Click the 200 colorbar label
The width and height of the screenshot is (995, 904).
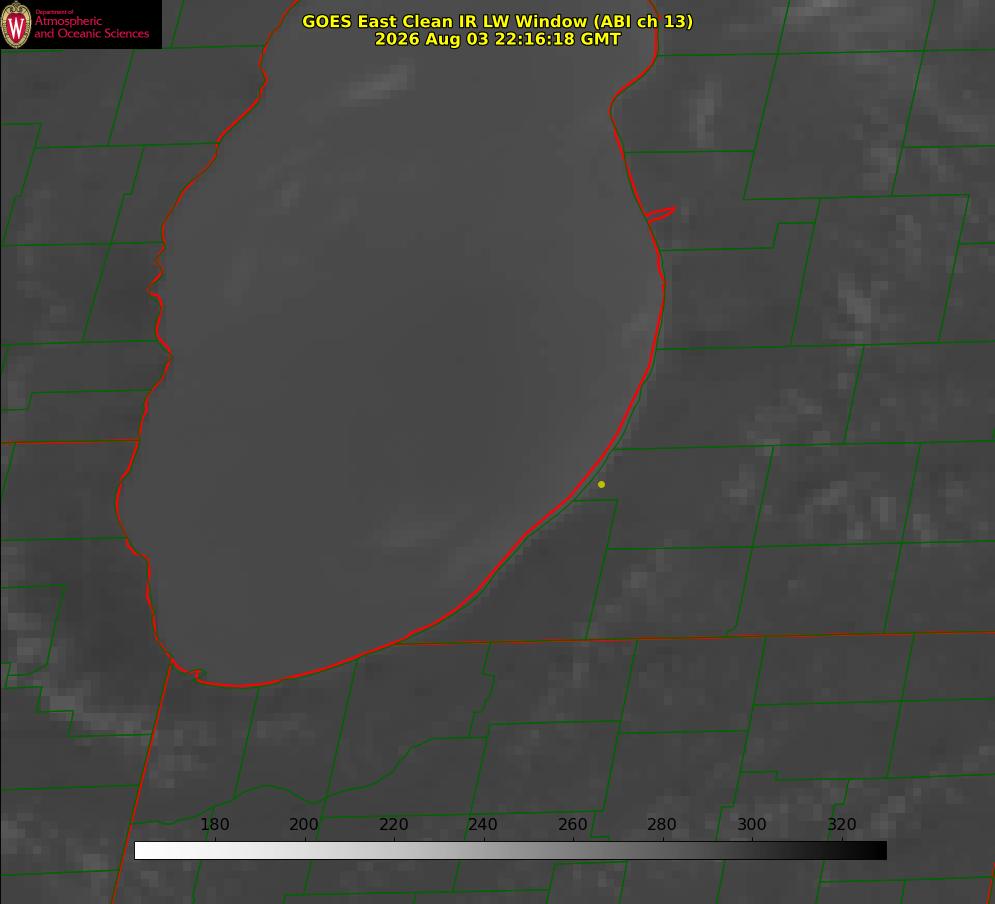(304, 824)
